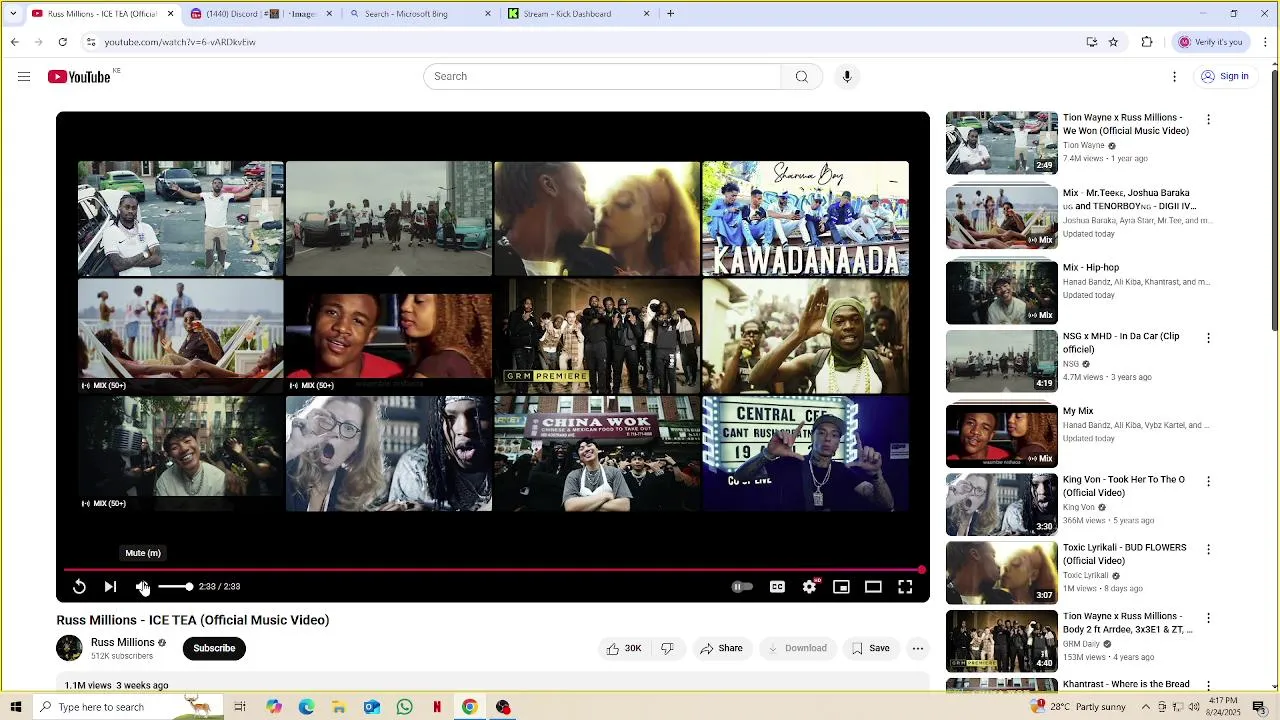Toggle the autoplay switch
The width and height of the screenshot is (1280, 720).
click(742, 587)
